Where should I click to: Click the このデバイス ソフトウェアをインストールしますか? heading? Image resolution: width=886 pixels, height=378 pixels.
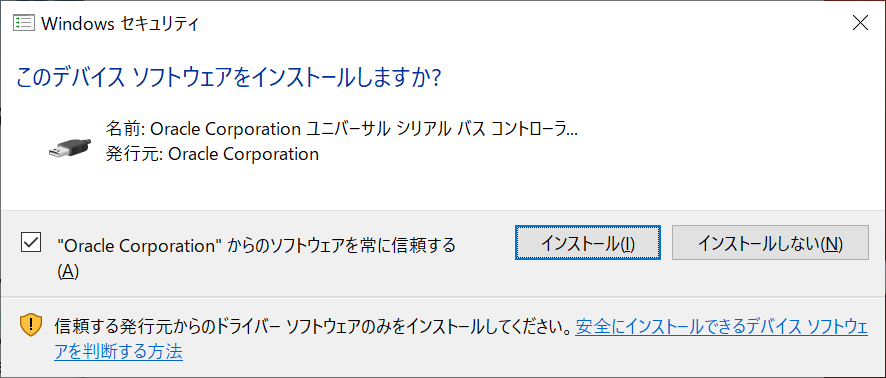(229, 77)
